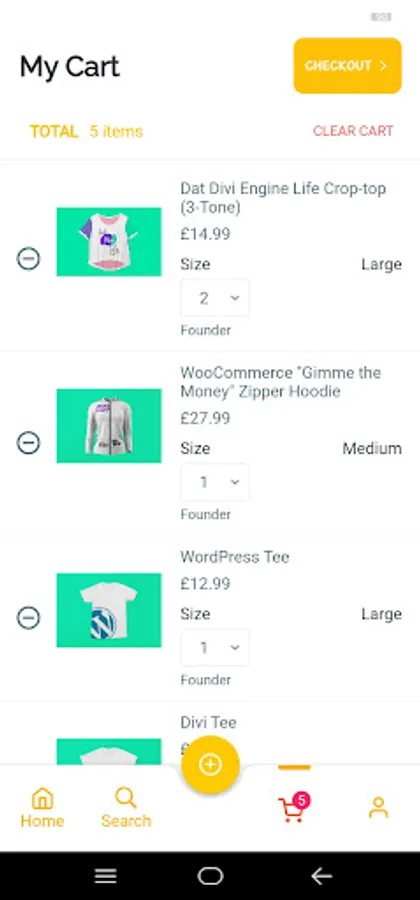Open the Zipper Hoodie product image
Image resolution: width=420 pixels, height=900 pixels.
click(109, 426)
